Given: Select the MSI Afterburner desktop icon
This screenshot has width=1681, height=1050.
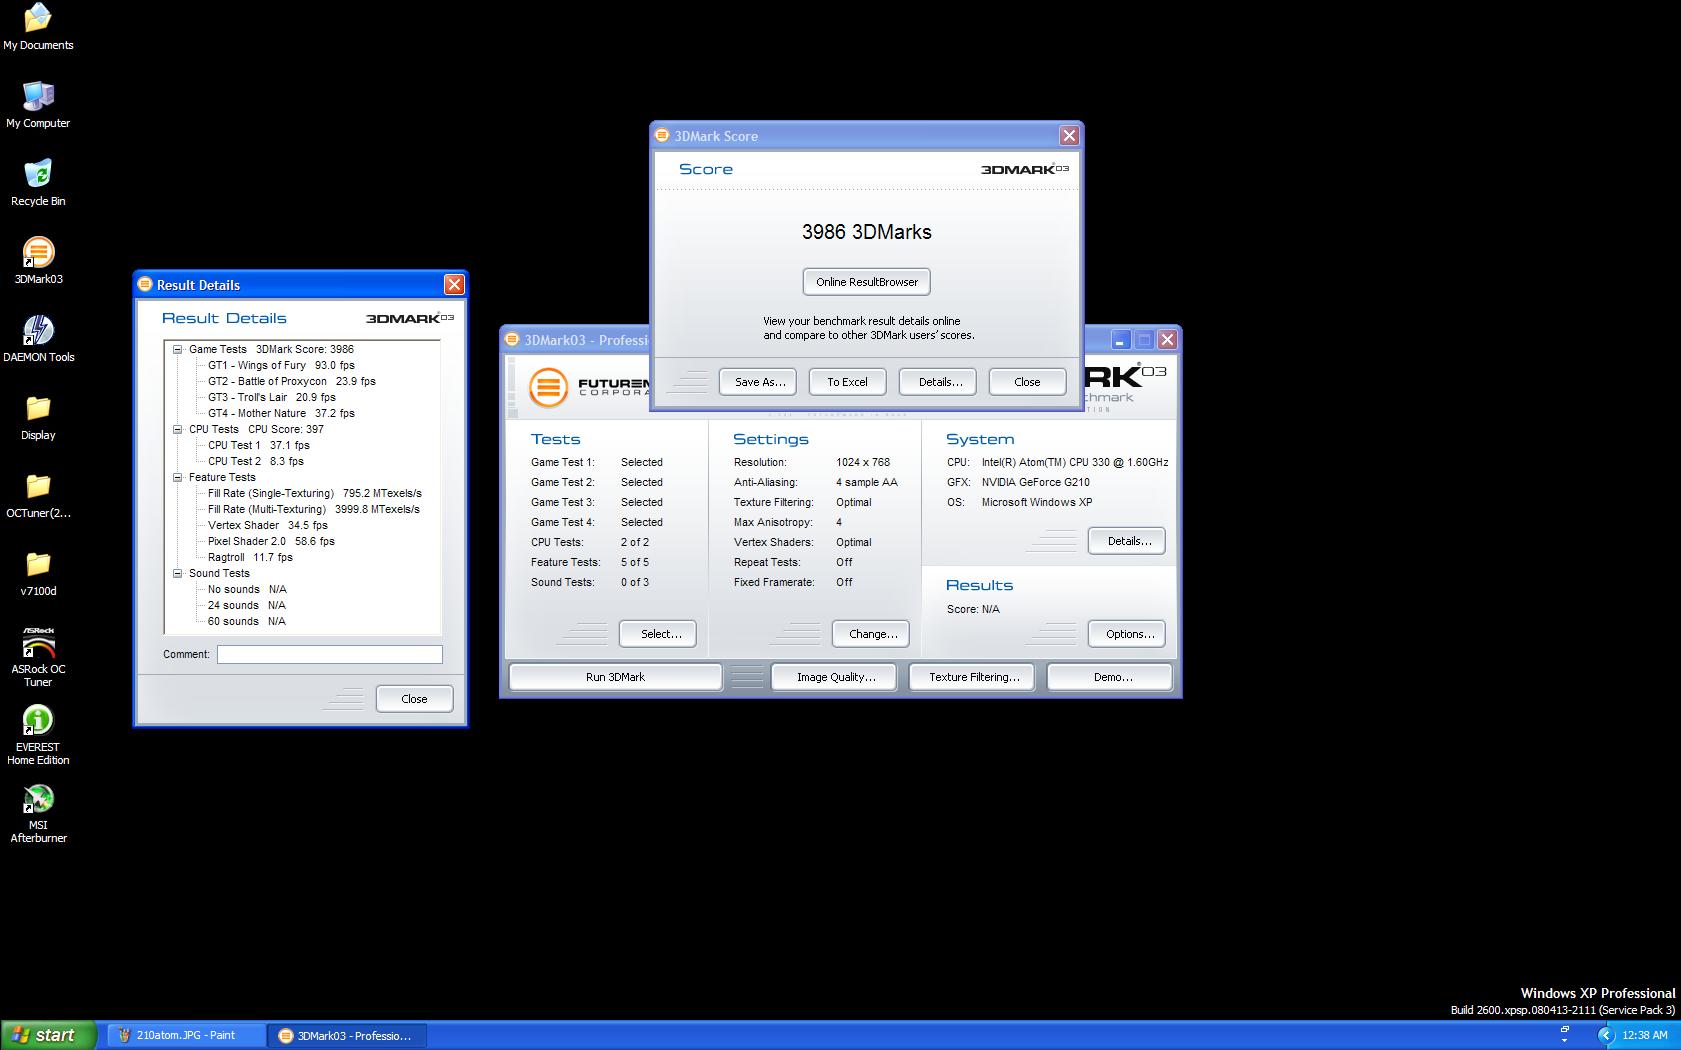Looking at the screenshot, I should [x=38, y=813].
